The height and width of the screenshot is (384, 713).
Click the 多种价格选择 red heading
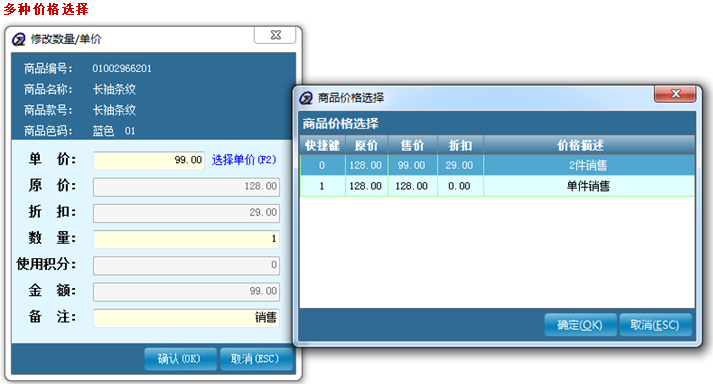pos(46,9)
